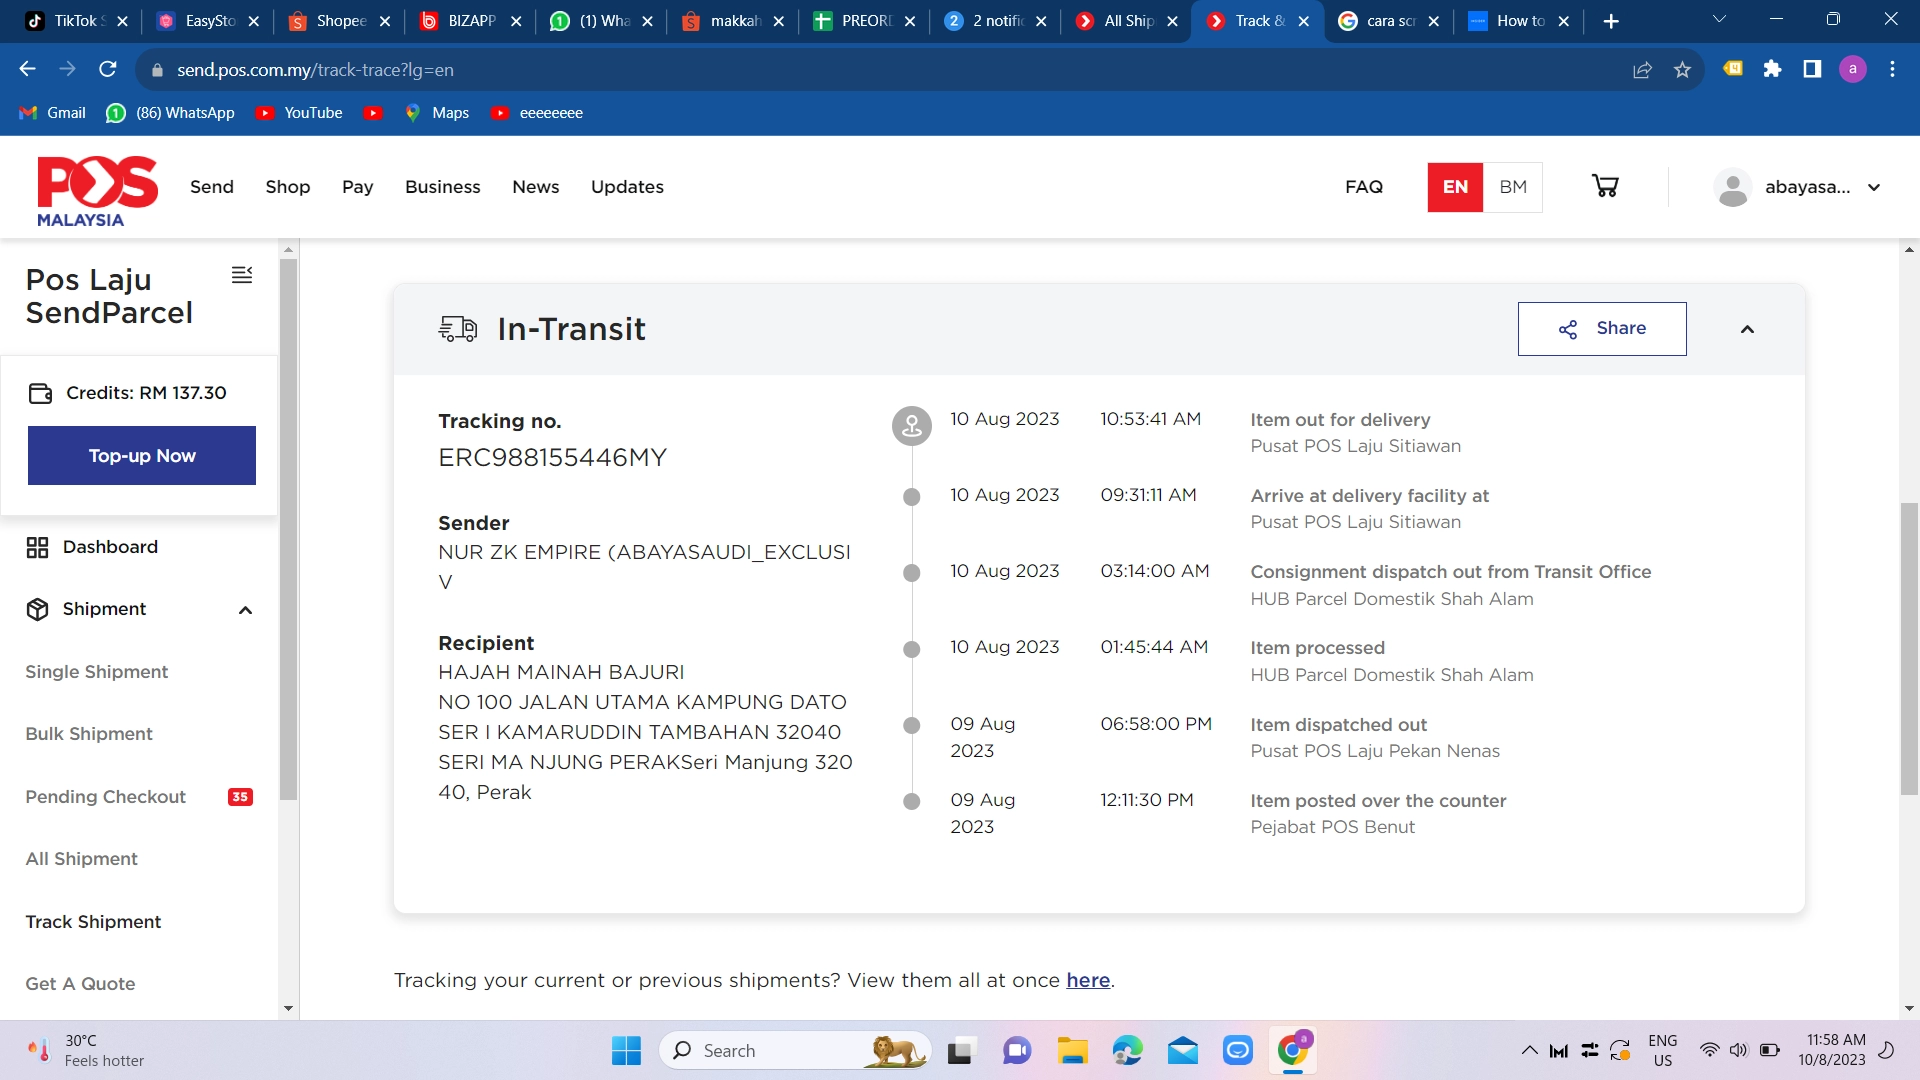Click the share page icon in address bar
This screenshot has width=1920, height=1080.
click(1642, 70)
